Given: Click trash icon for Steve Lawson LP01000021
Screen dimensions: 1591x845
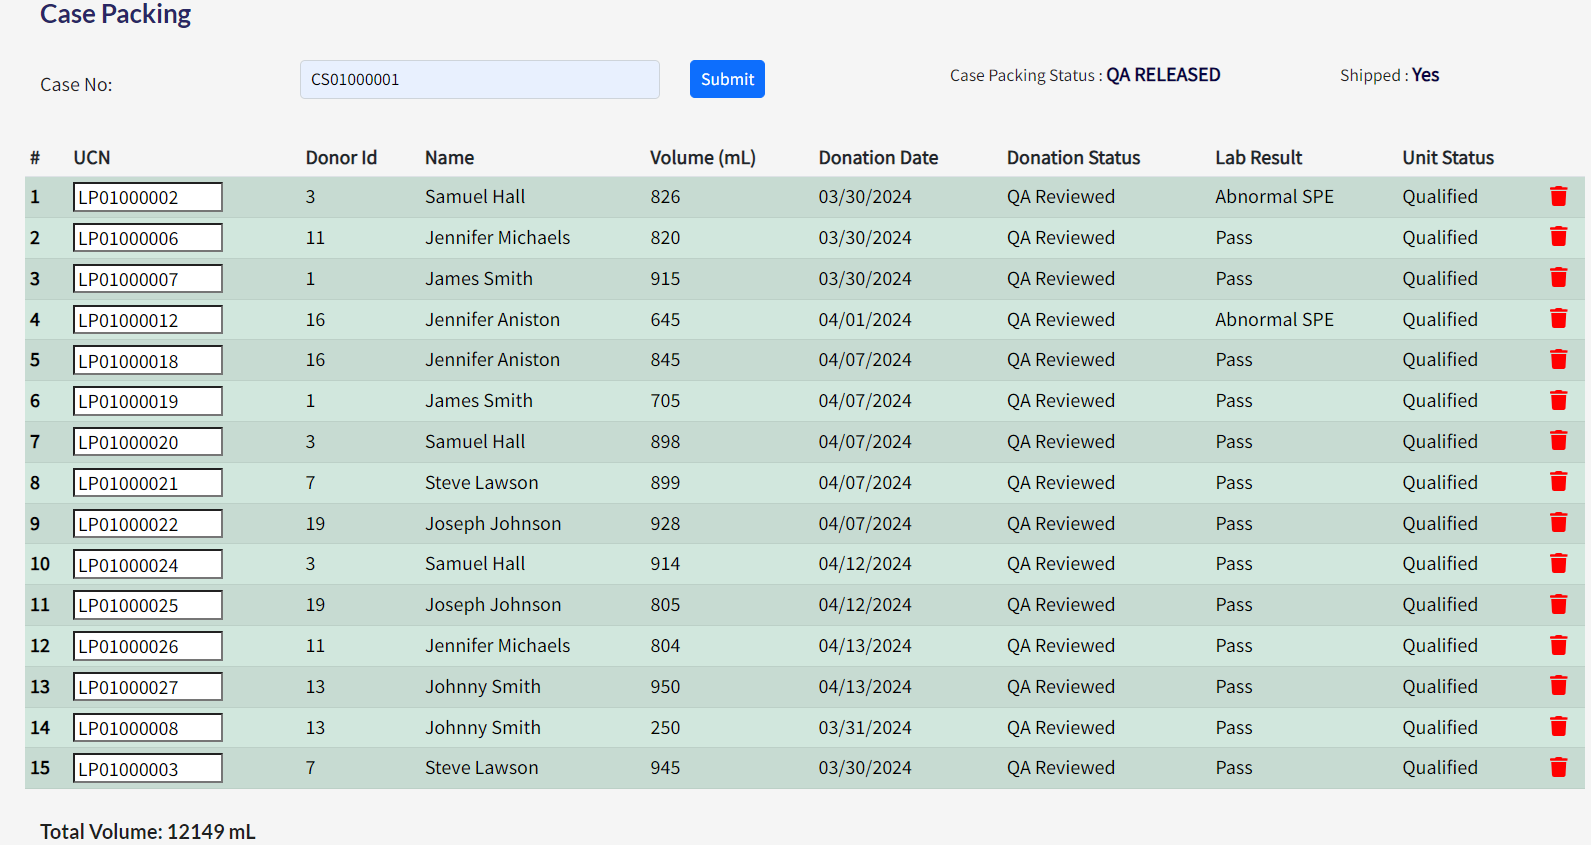Looking at the screenshot, I should click(x=1558, y=482).
